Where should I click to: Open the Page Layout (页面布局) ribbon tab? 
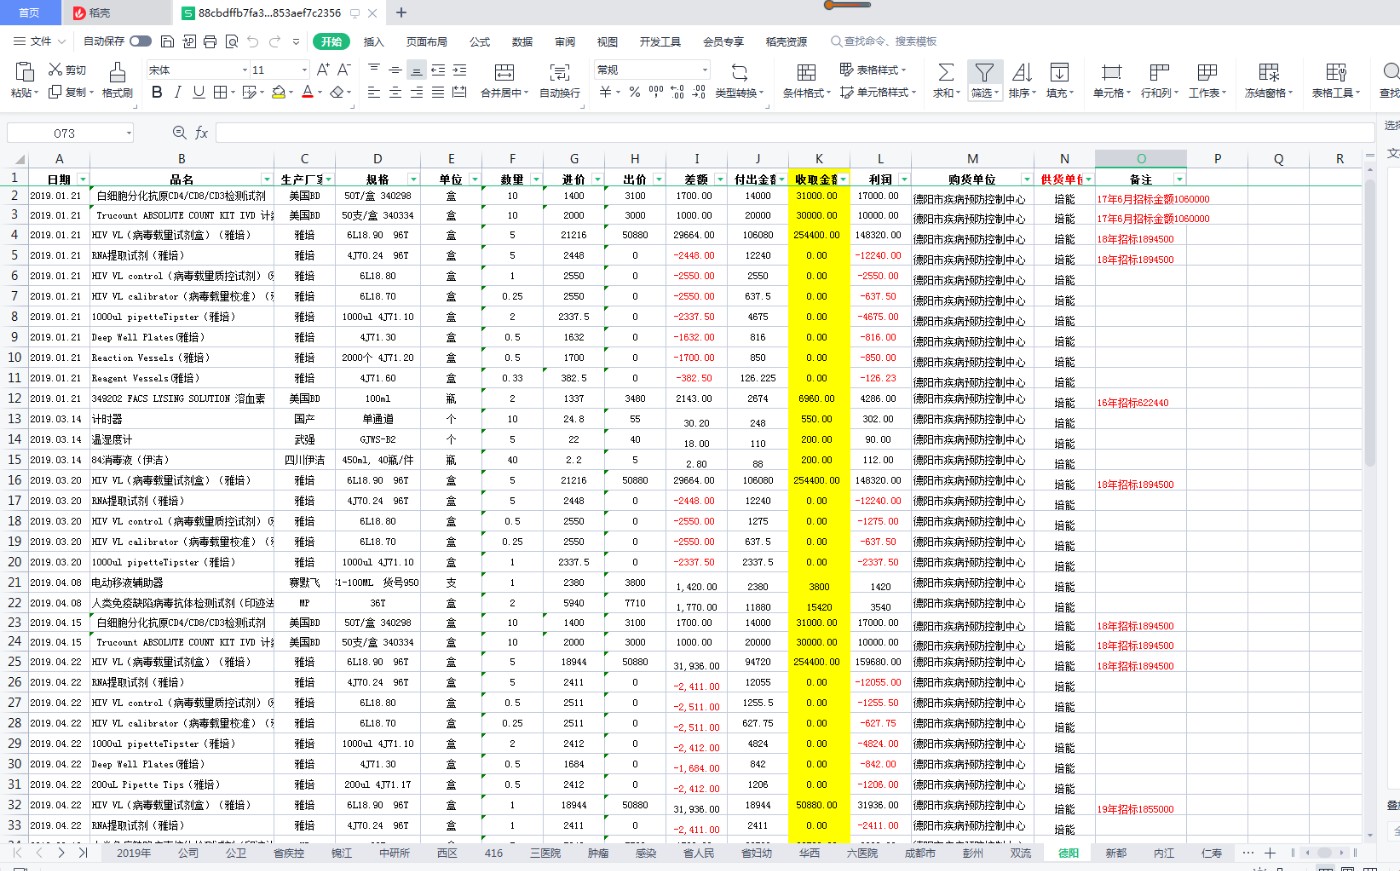coord(427,41)
